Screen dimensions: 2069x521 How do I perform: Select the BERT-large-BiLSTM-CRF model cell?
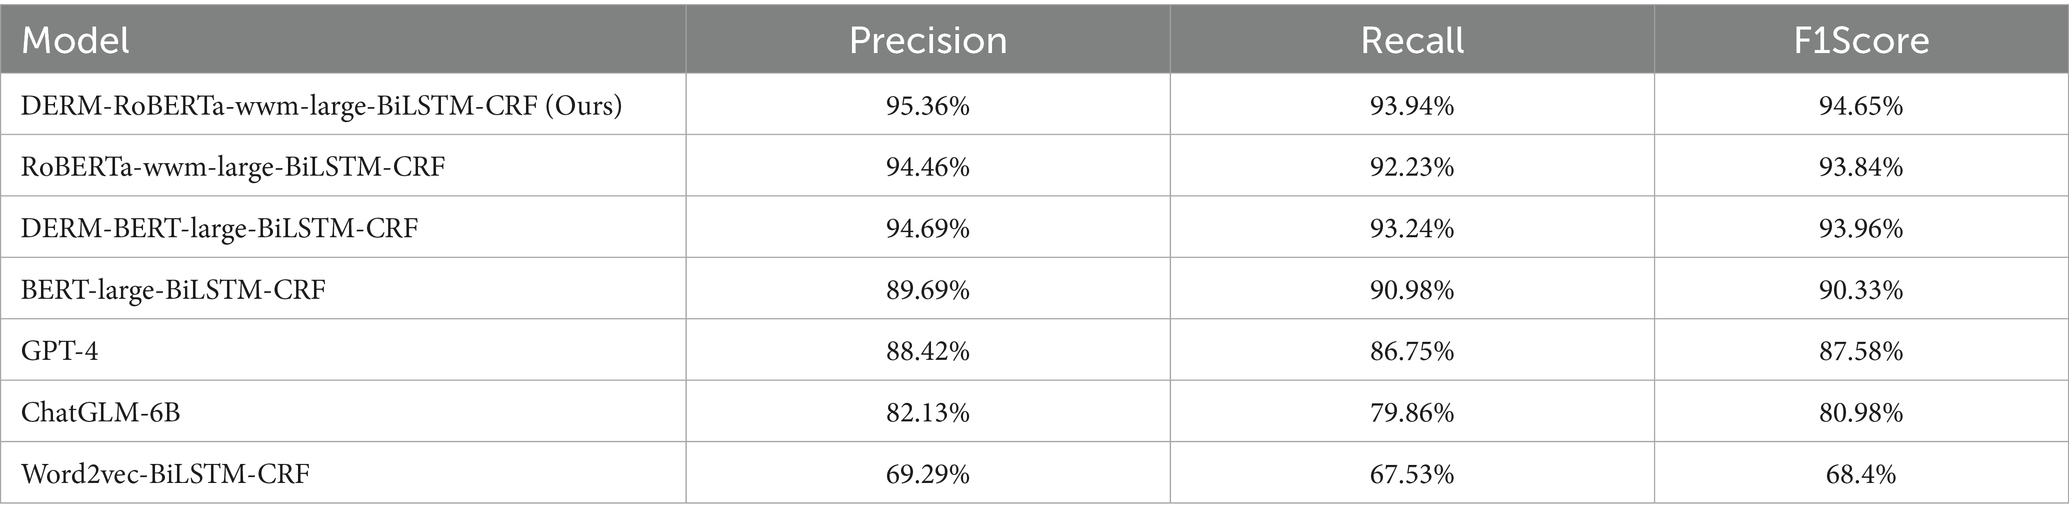[x=173, y=290]
